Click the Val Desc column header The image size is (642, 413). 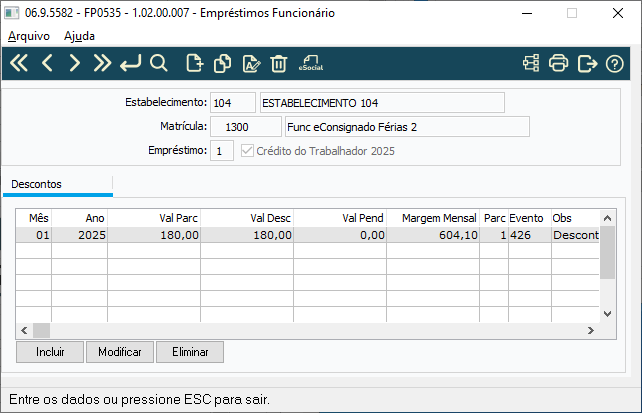point(247,218)
